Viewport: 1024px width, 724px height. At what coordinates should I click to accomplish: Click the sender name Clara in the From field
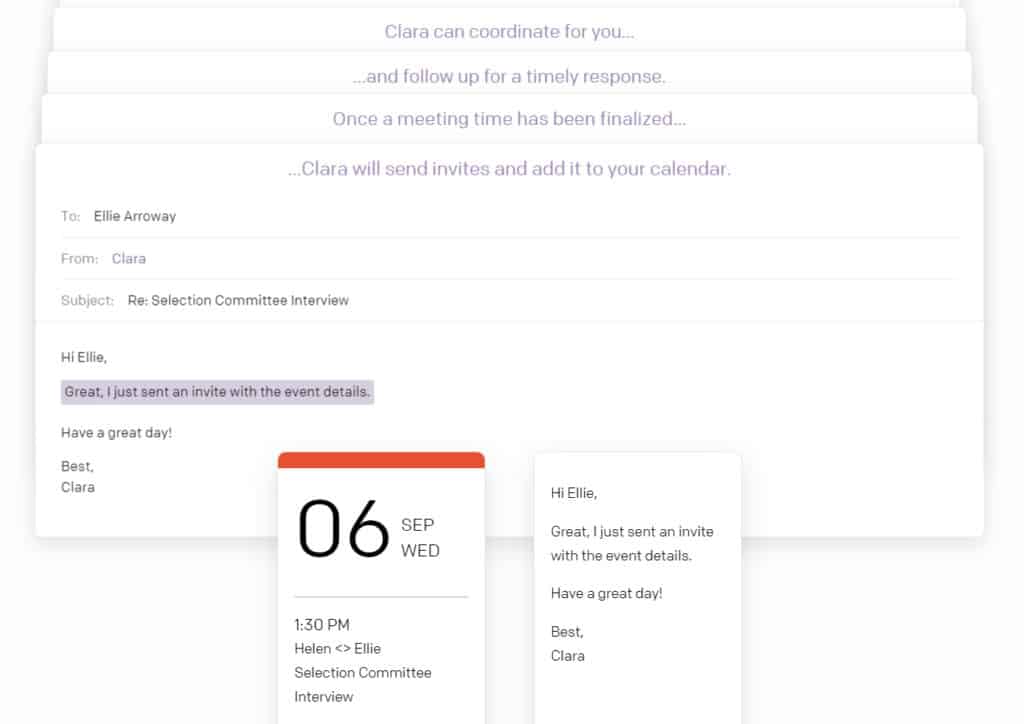pos(129,258)
